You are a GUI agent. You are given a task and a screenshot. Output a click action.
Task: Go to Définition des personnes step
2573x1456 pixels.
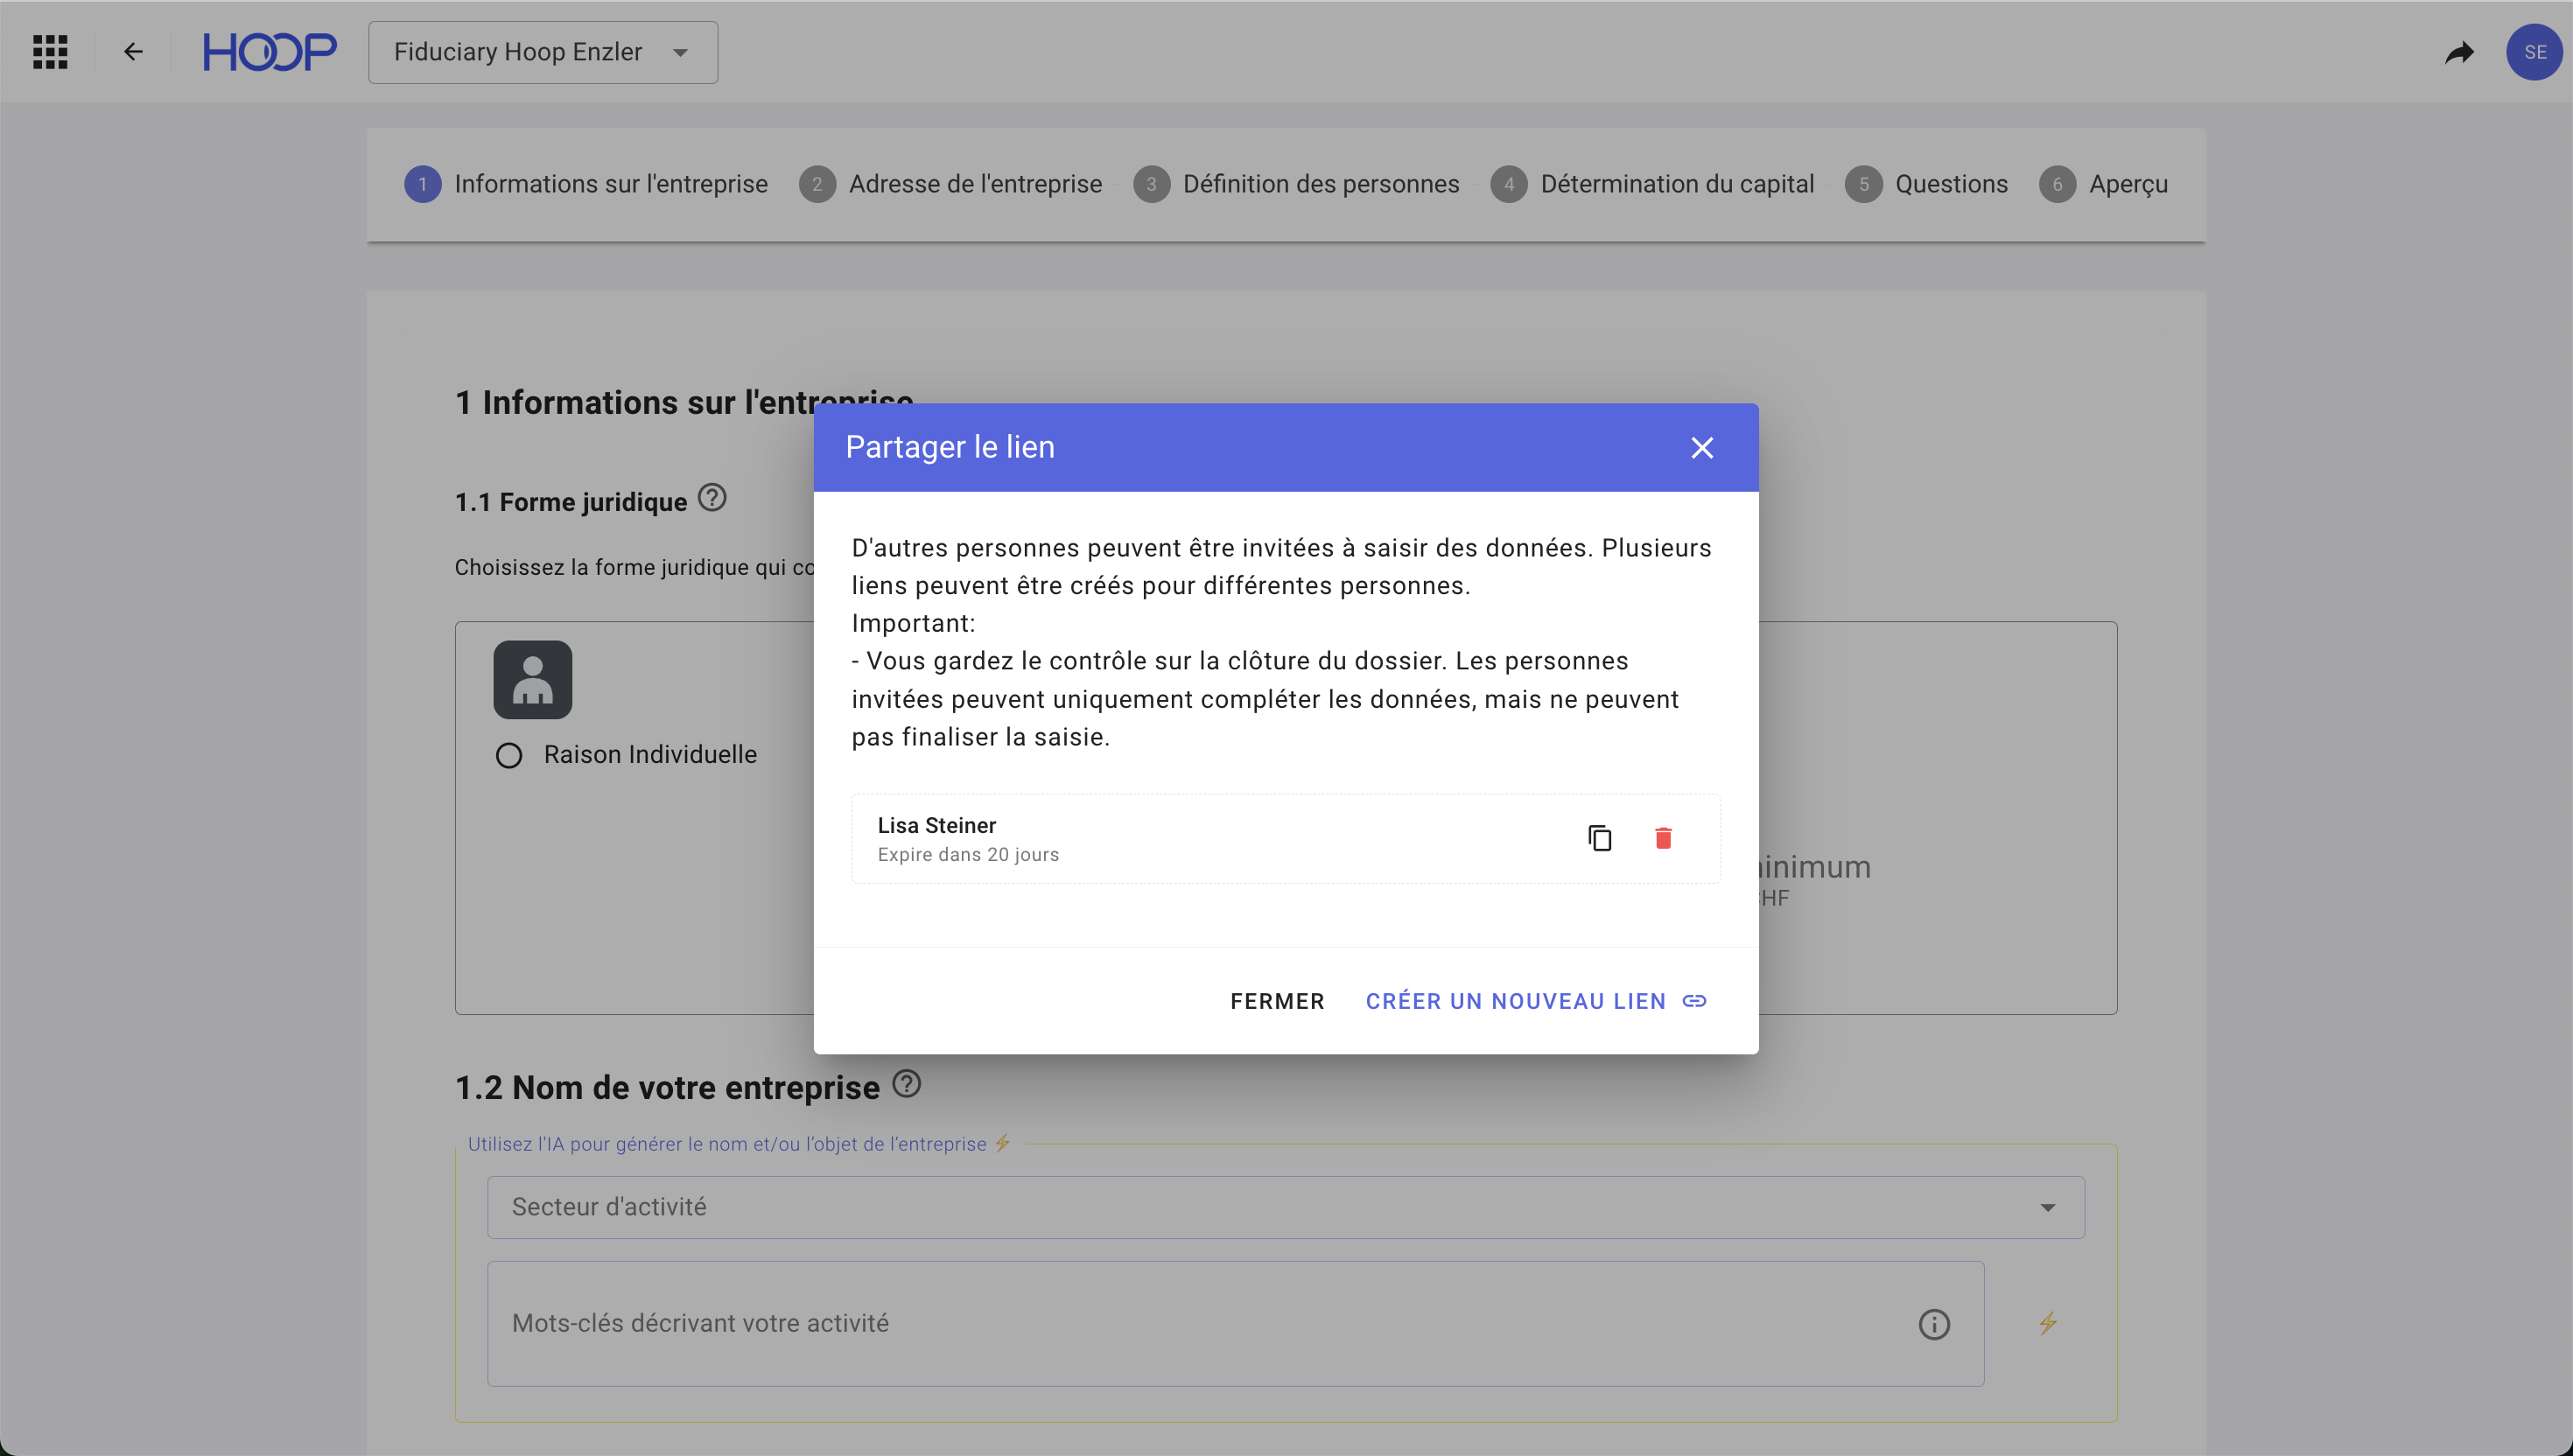point(1320,184)
